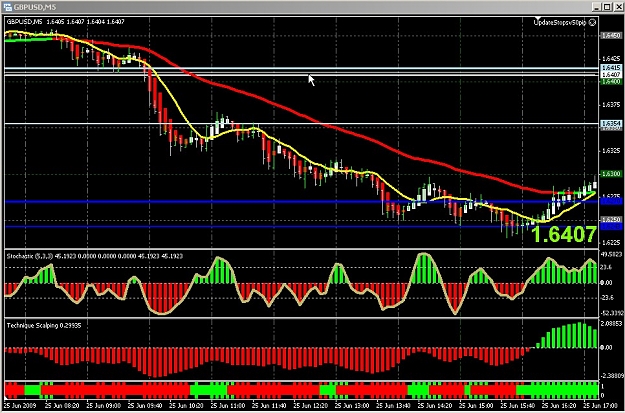Click the 25 Jun 09:00 time label

click(102, 404)
